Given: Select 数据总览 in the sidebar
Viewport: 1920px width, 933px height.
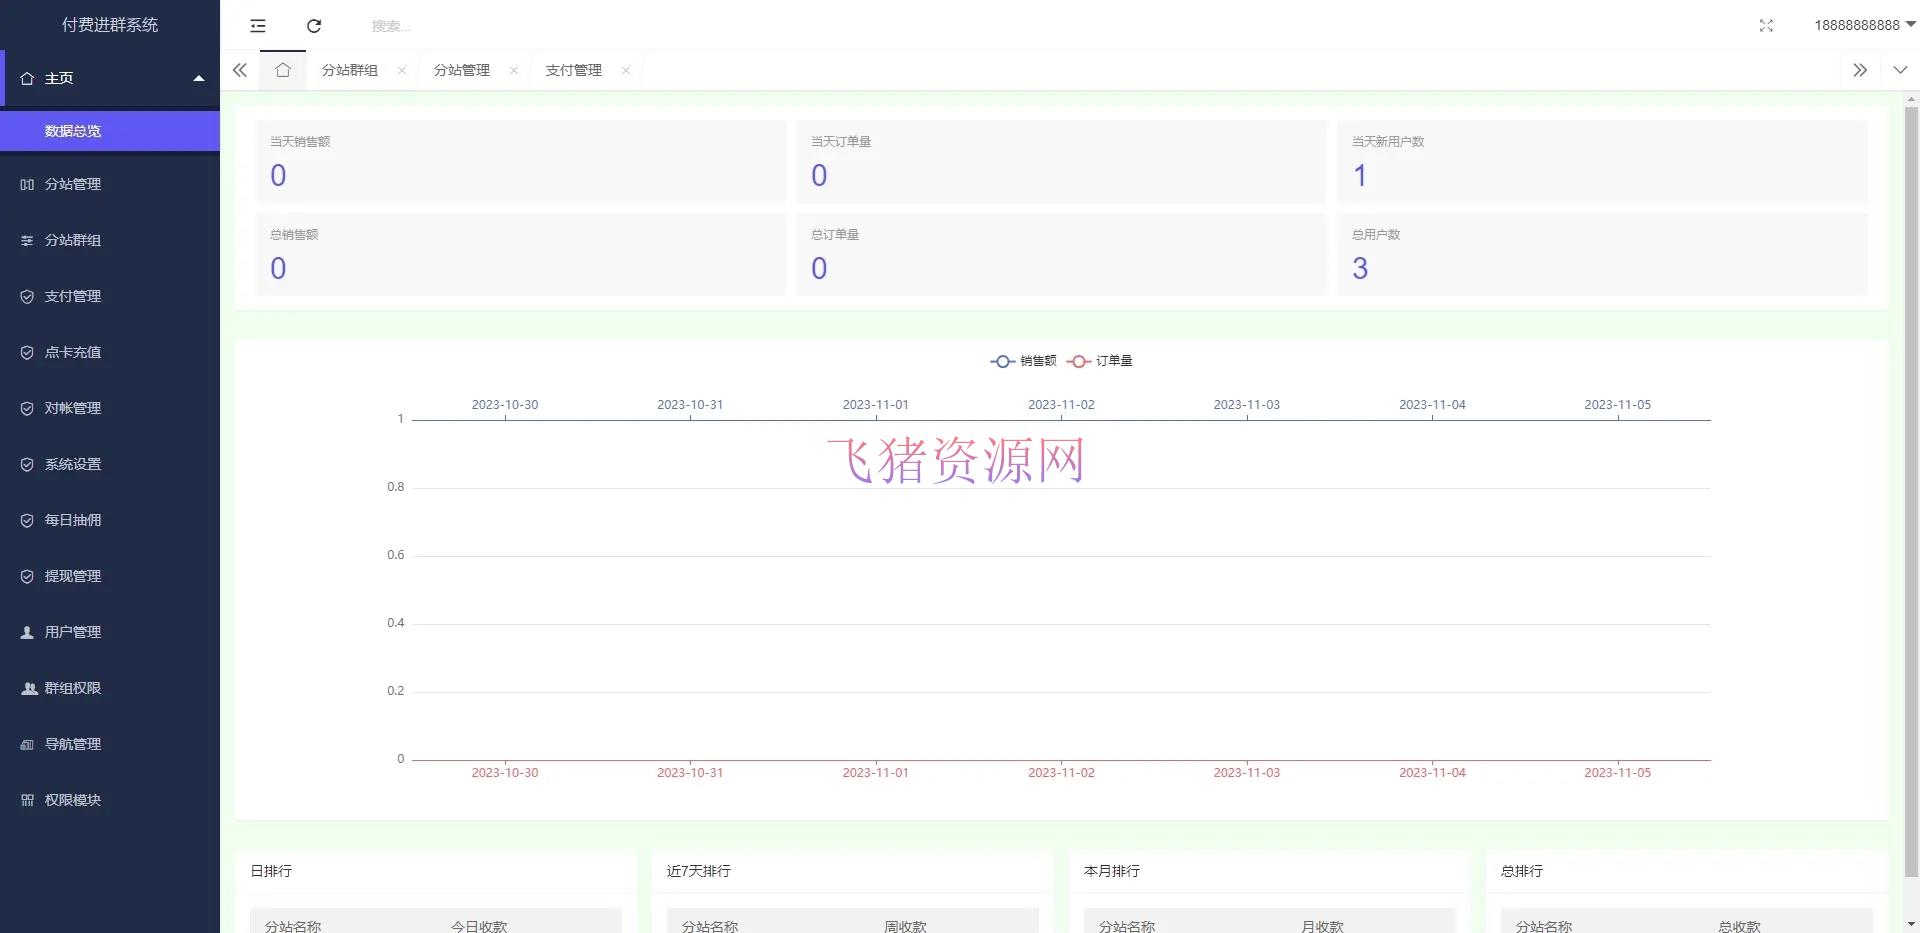Looking at the screenshot, I should coord(71,130).
